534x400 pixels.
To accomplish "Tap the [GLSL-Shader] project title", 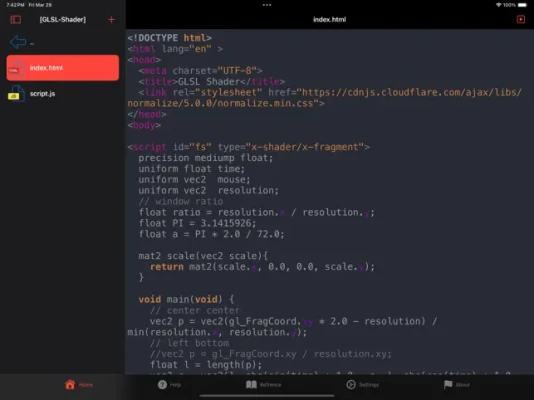I will tap(63, 20).
